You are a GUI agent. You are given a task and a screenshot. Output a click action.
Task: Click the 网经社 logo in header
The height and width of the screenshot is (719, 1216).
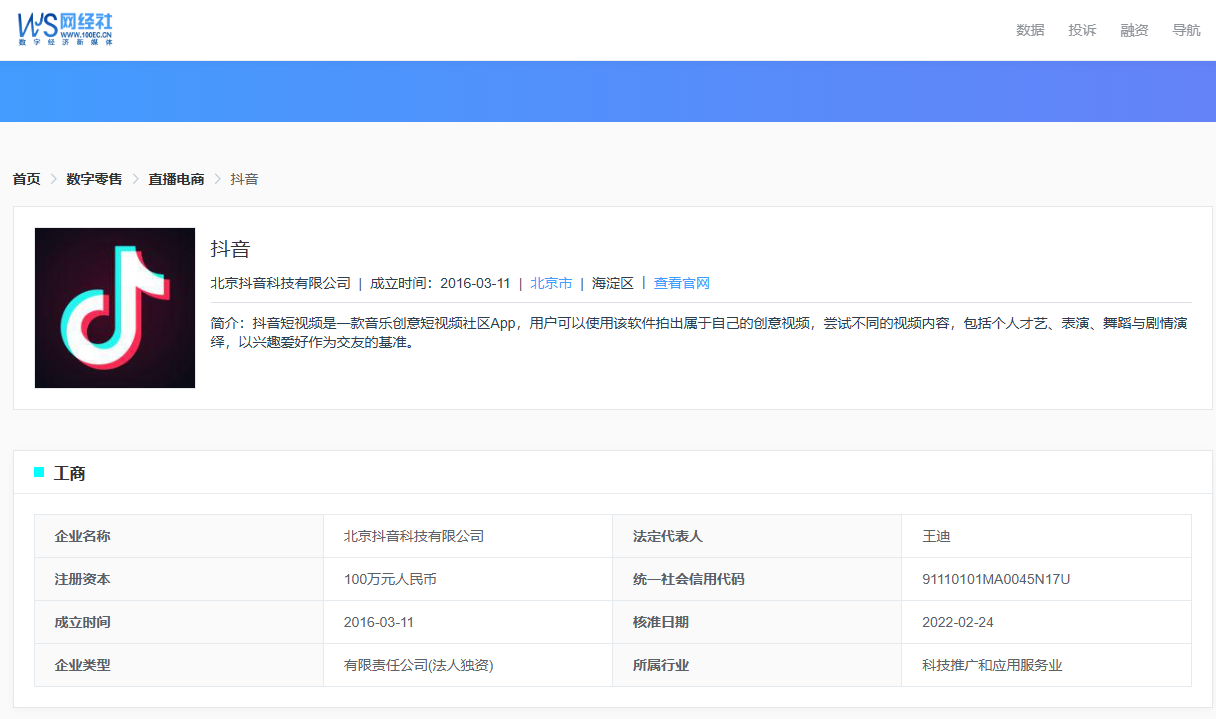coord(66,28)
